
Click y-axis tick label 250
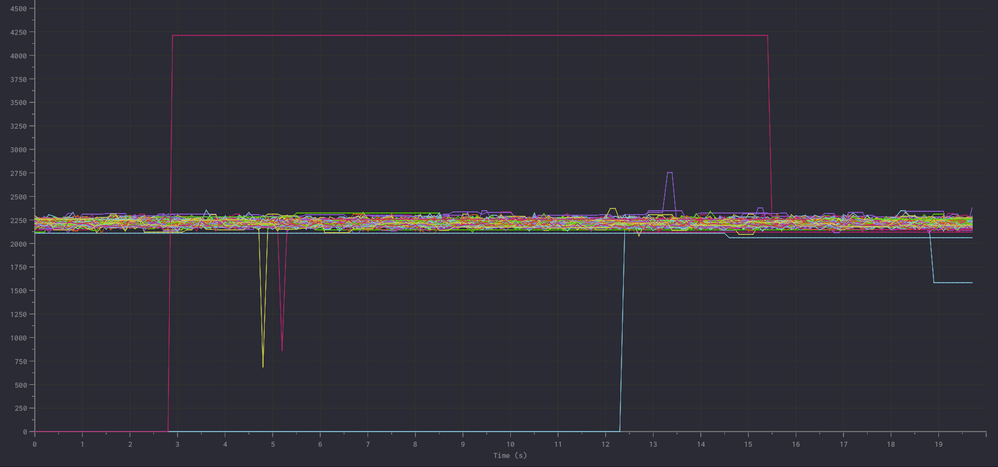(20, 409)
